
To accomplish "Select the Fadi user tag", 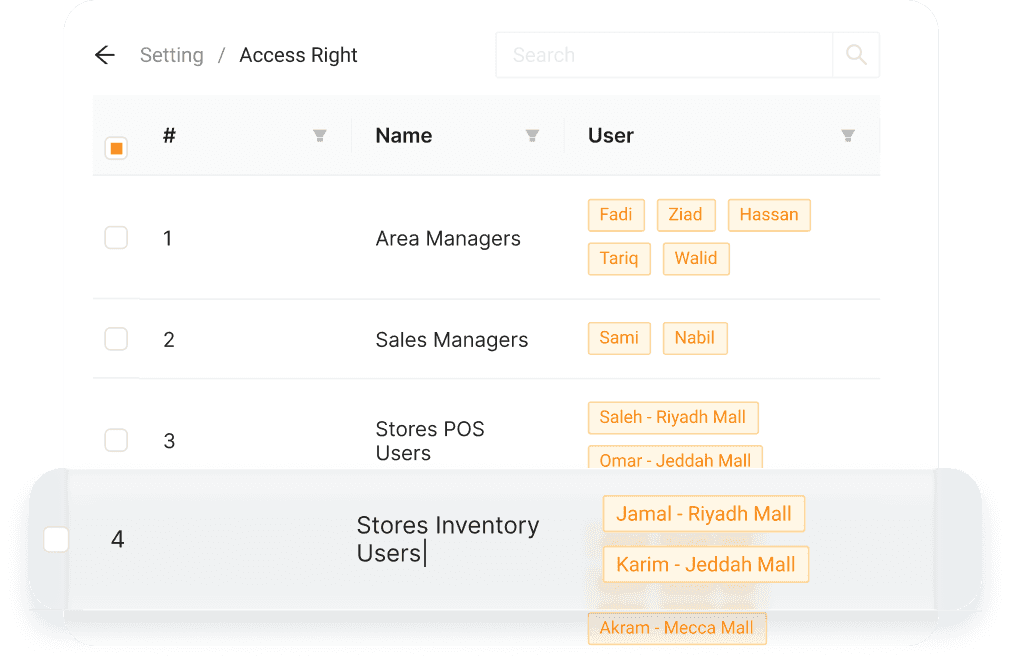I will pyautogui.click(x=616, y=214).
